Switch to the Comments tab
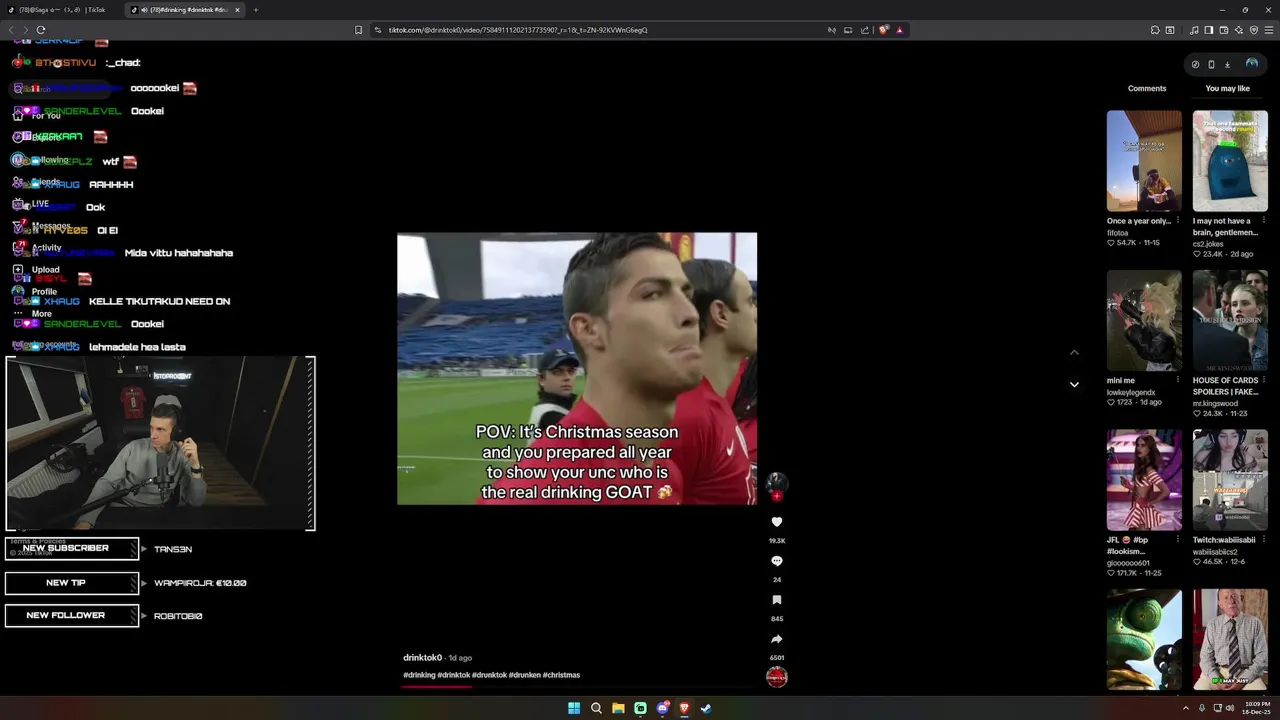1280x720 pixels. tap(1147, 89)
